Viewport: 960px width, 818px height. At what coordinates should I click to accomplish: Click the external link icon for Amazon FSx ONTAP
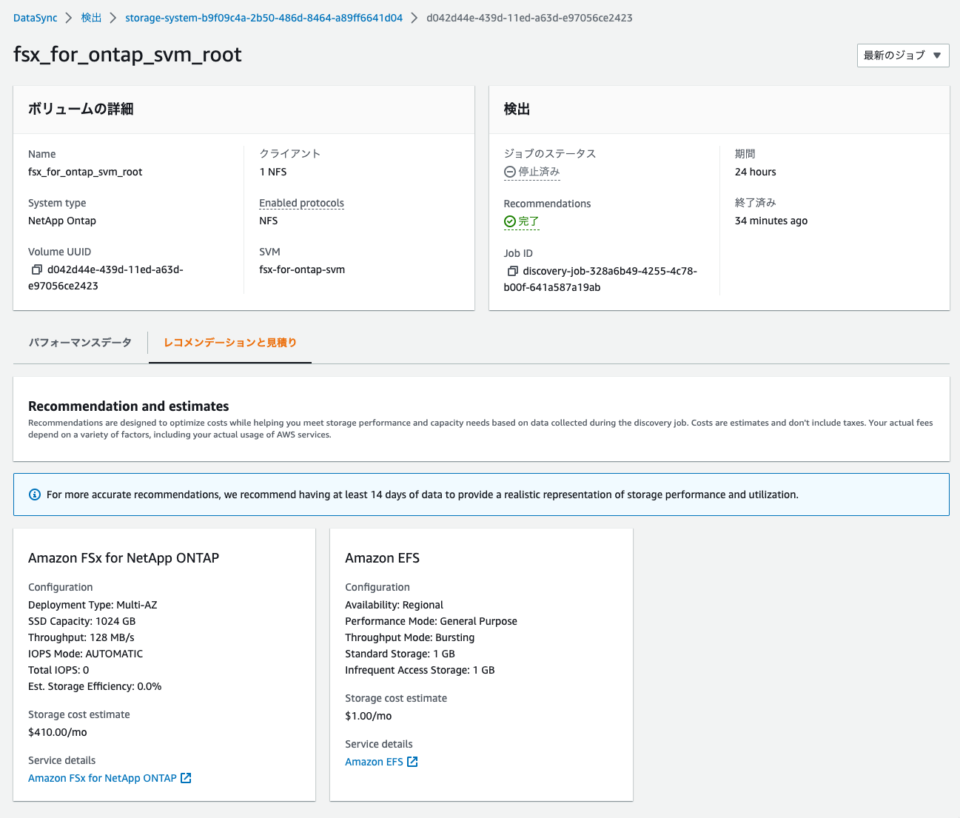point(185,778)
